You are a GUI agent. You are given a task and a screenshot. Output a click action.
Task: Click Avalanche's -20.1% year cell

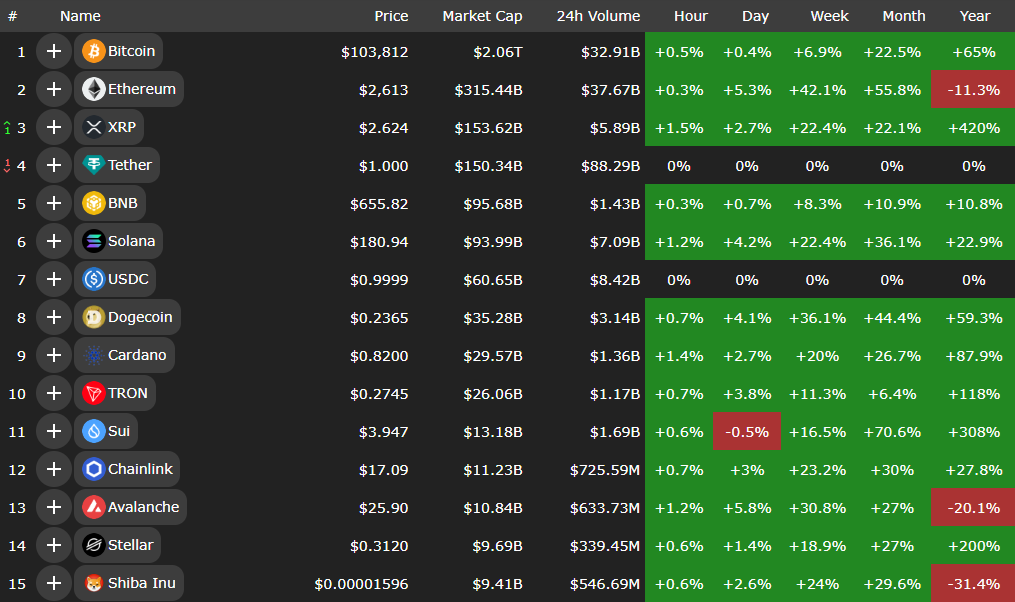click(973, 507)
